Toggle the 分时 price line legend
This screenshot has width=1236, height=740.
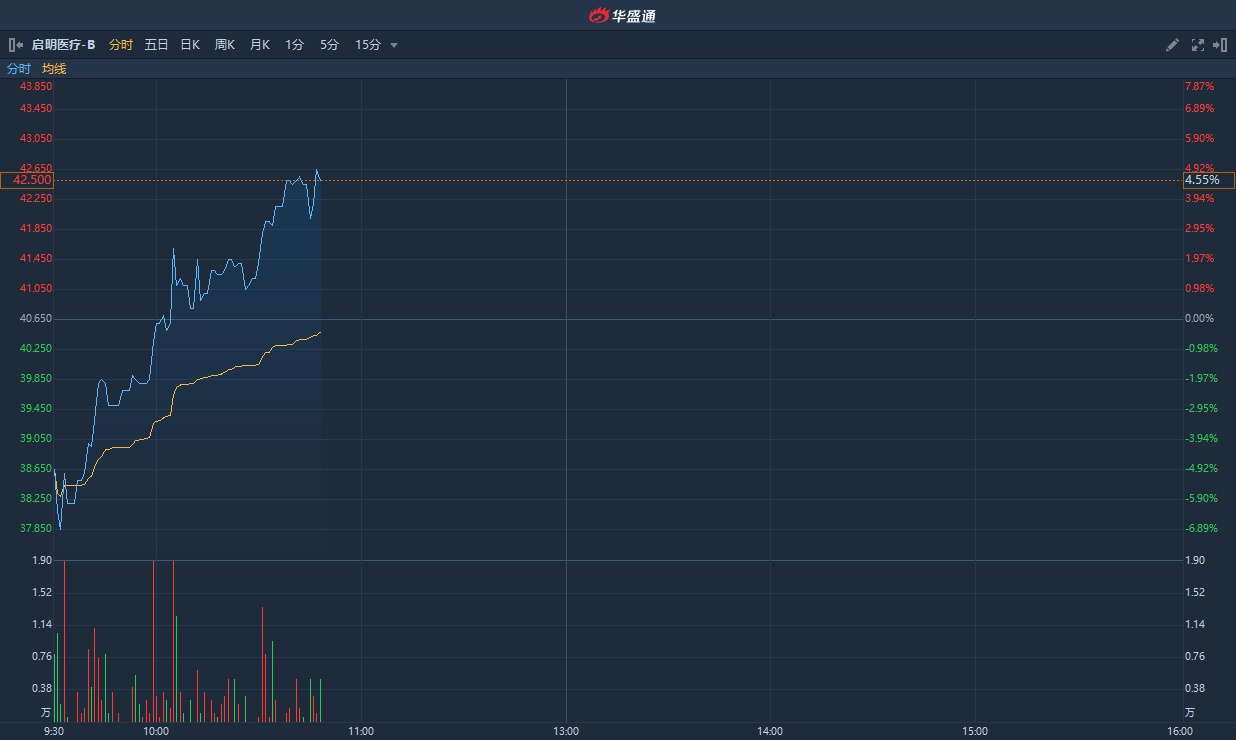click(x=19, y=69)
